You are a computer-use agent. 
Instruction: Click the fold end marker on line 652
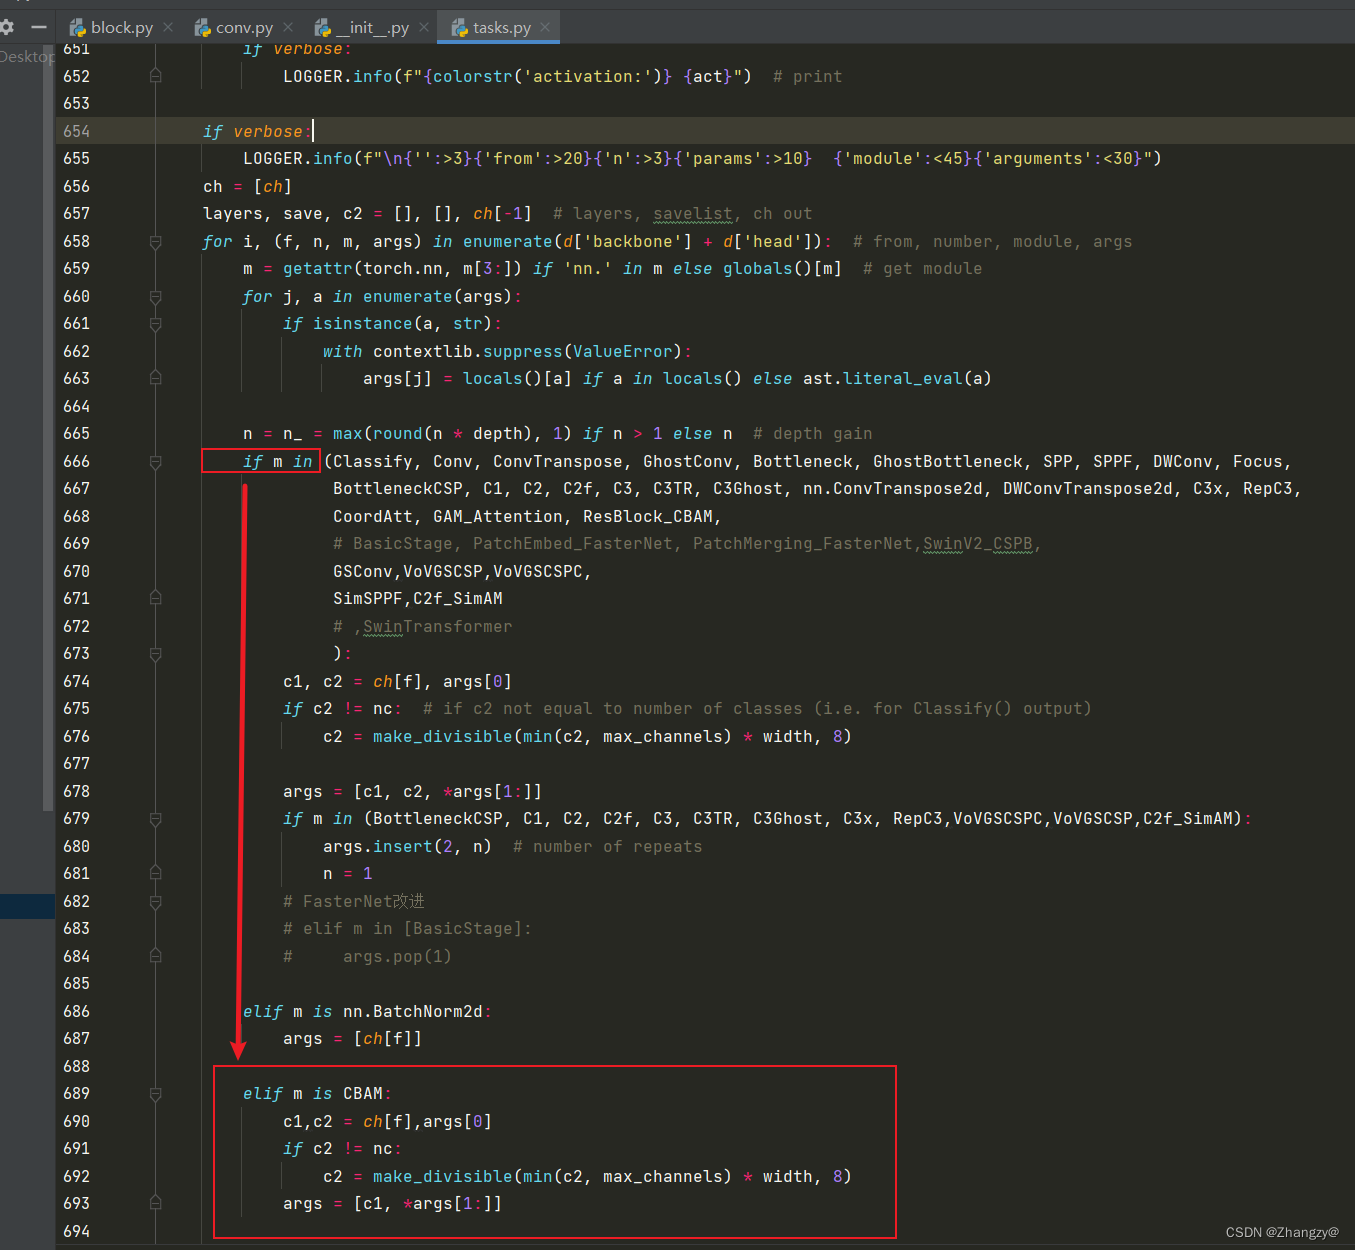coord(155,76)
